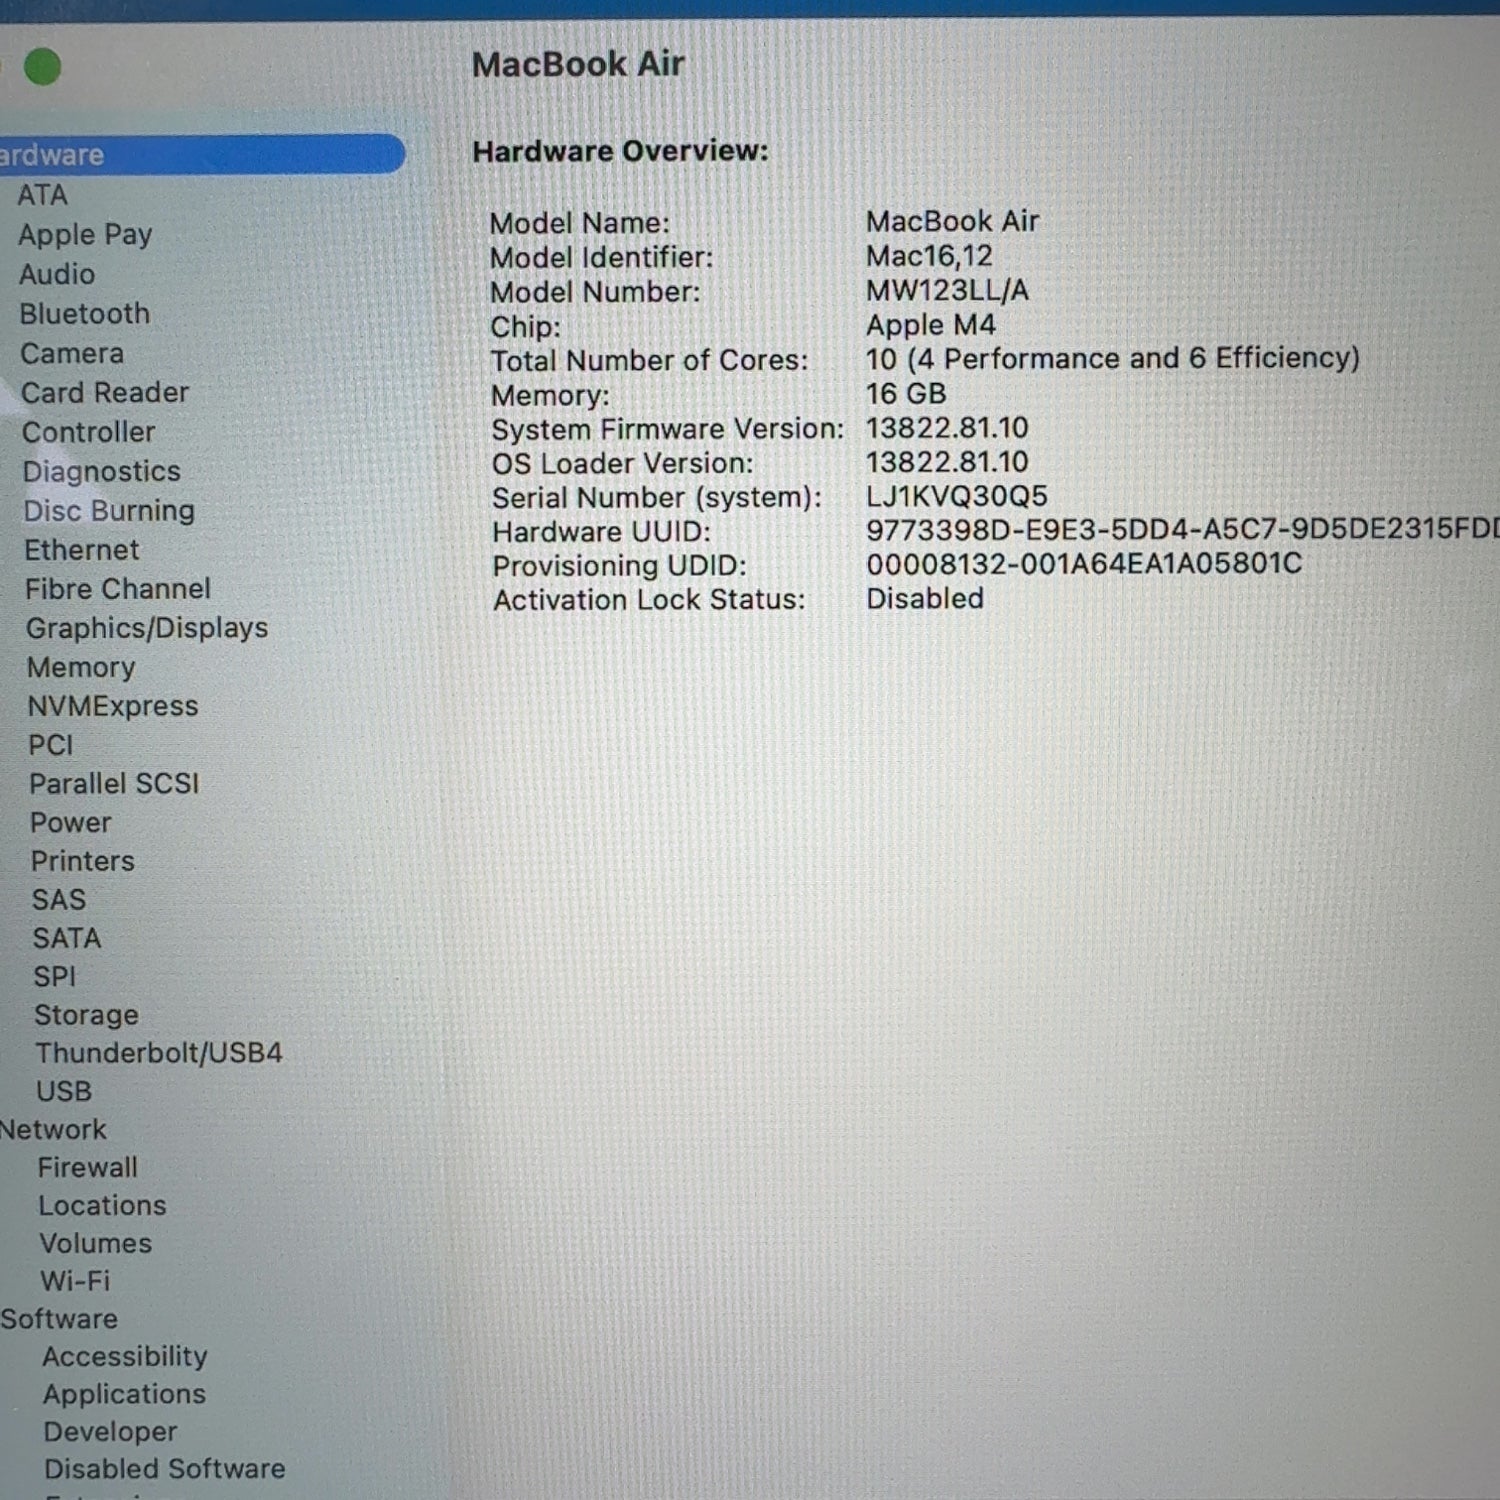Open the NVMExpress section
This screenshot has height=1500, width=1500.
[x=112, y=706]
